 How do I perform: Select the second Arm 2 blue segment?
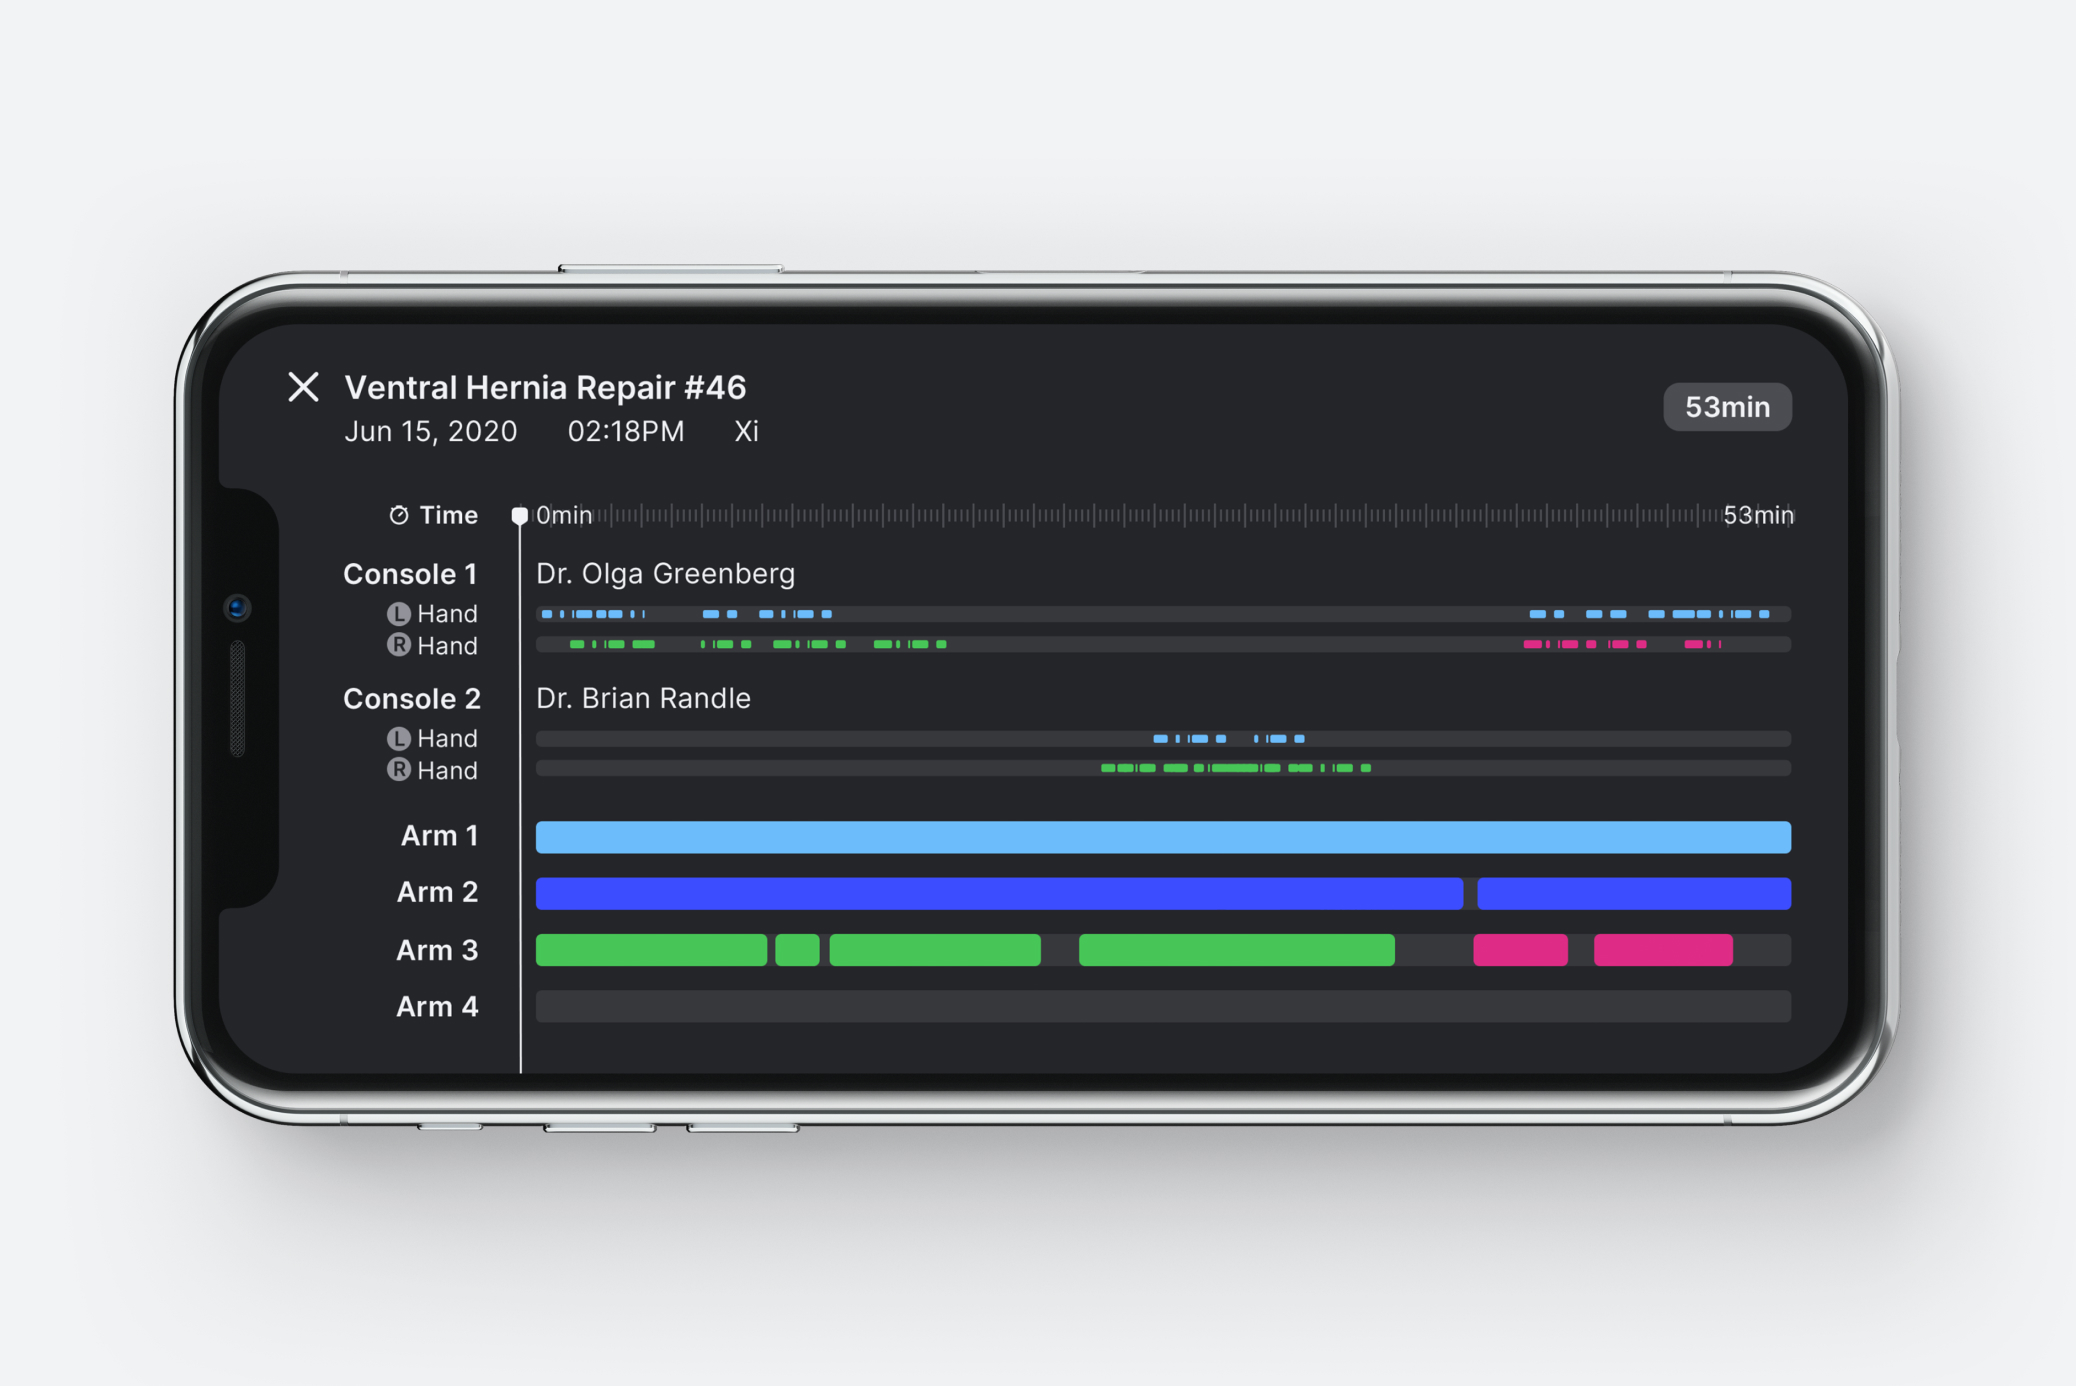click(1632, 893)
